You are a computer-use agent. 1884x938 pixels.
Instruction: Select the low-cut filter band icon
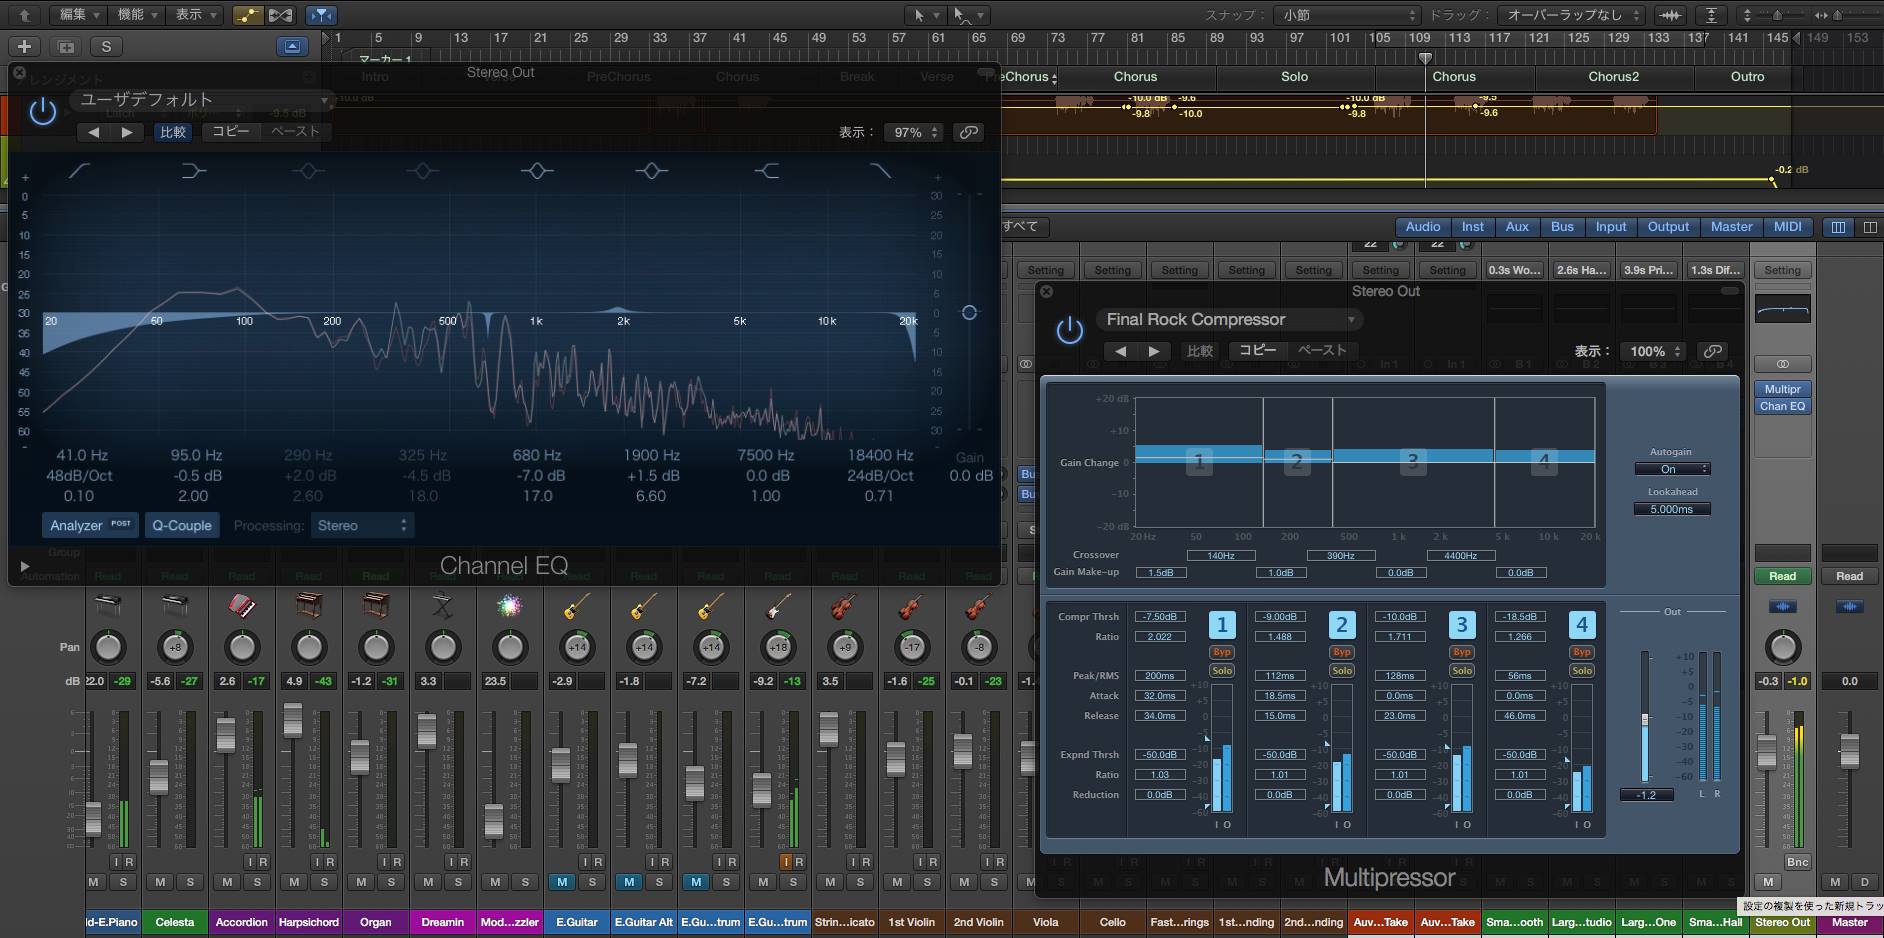[79, 171]
